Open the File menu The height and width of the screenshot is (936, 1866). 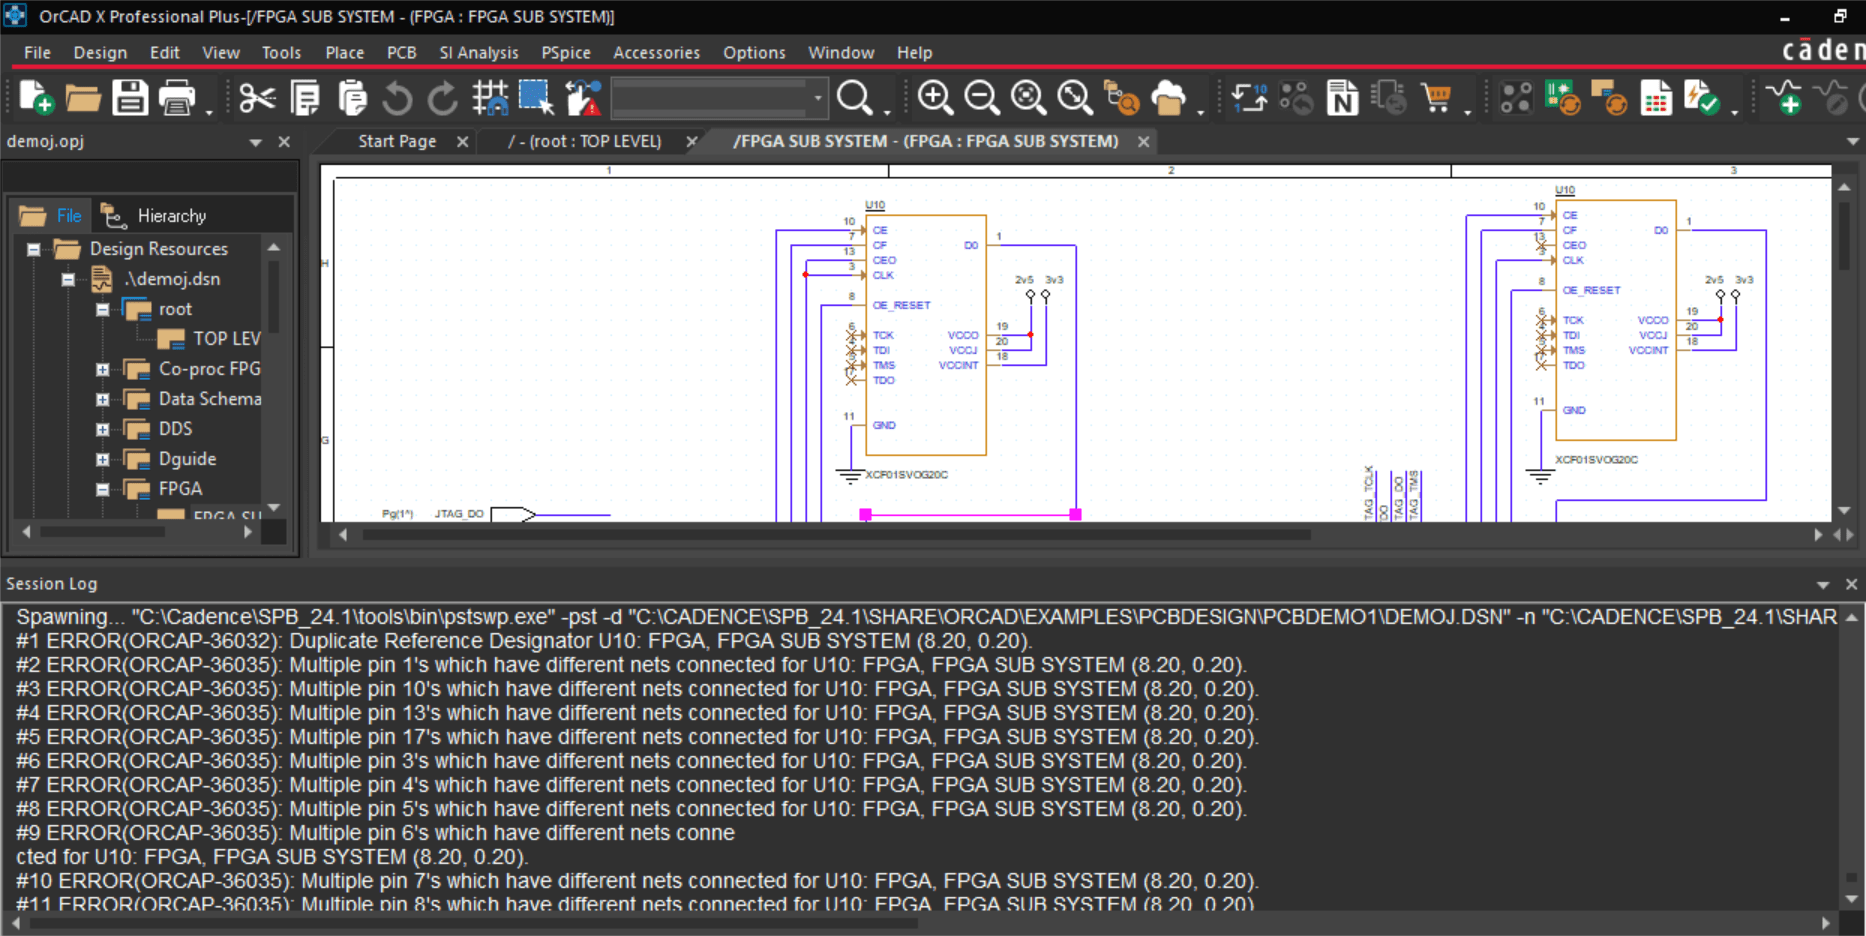(37, 52)
